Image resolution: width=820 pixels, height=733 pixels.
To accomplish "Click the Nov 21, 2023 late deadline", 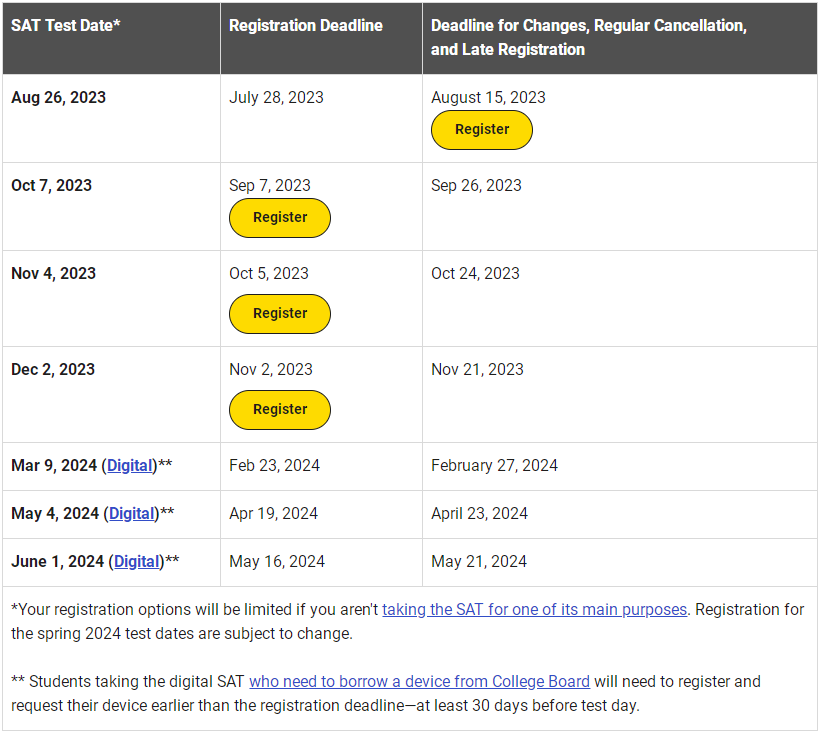I will pyautogui.click(x=477, y=370).
